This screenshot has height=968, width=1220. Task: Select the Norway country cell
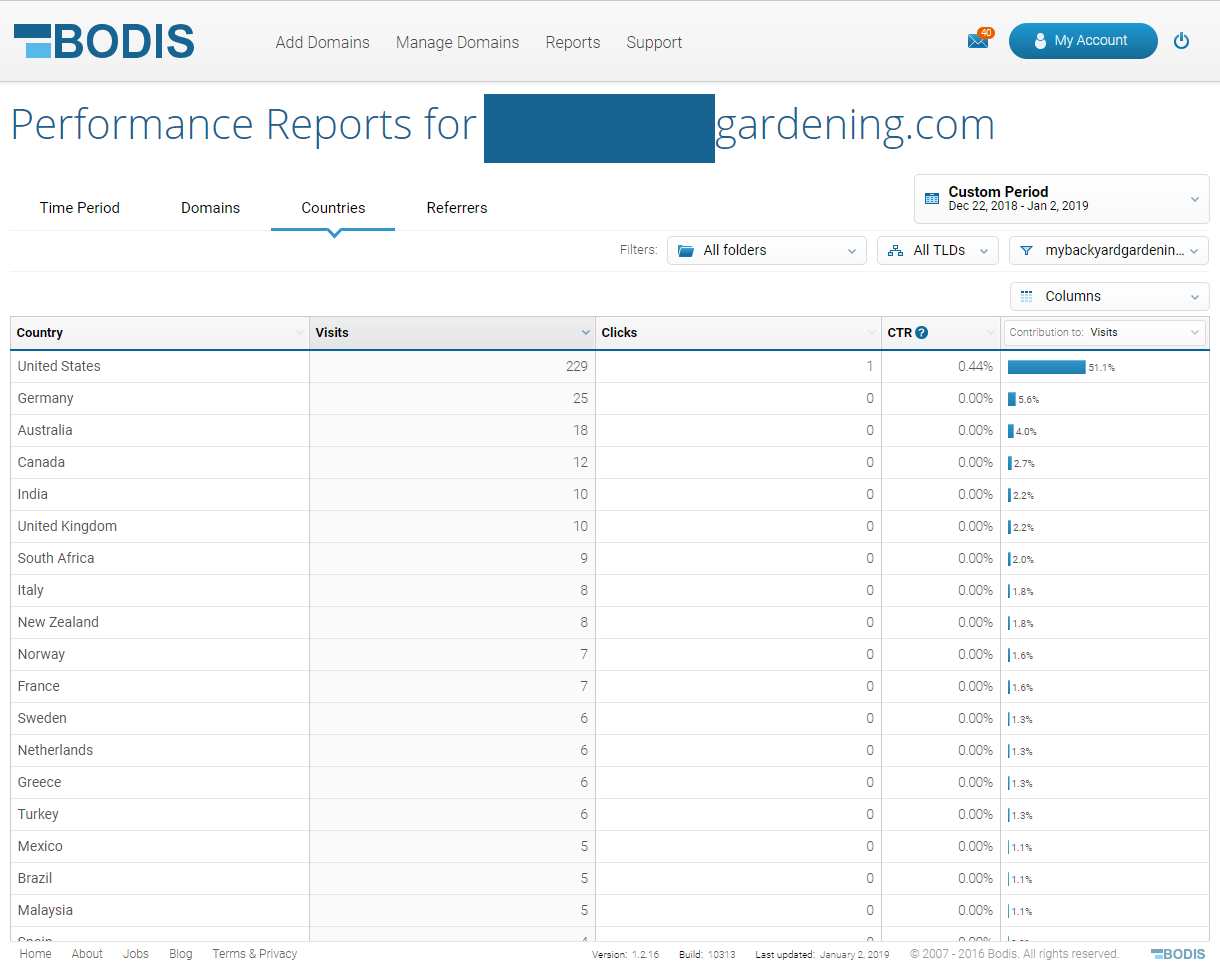pyautogui.click(x=160, y=655)
